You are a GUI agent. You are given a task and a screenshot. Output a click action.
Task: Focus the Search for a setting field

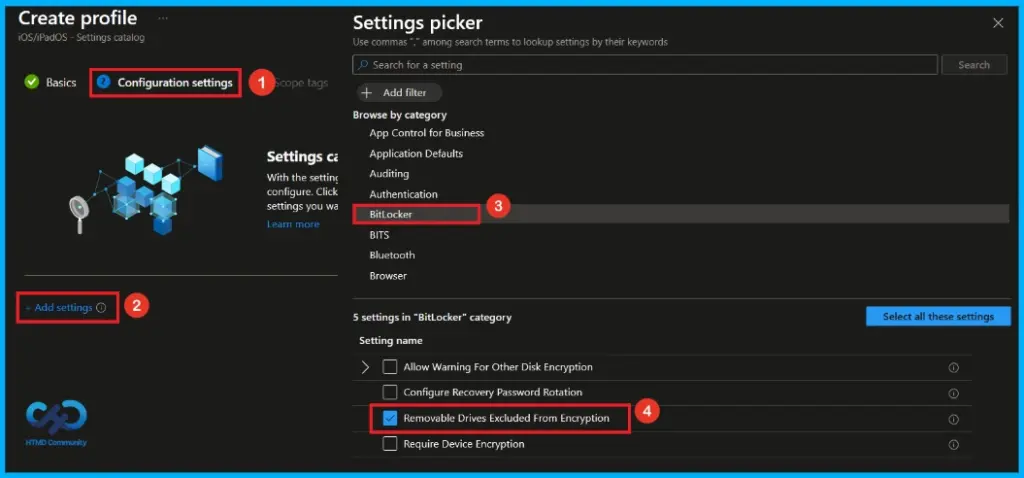point(645,65)
